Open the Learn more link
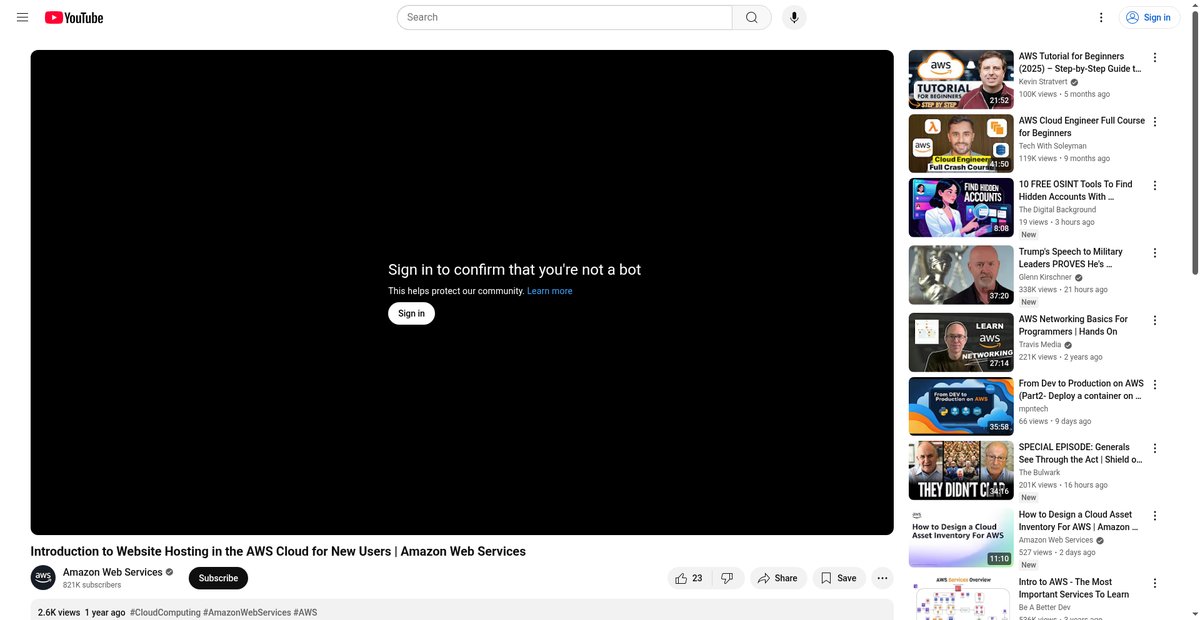Image resolution: width=1200 pixels, height=620 pixels. [550, 291]
